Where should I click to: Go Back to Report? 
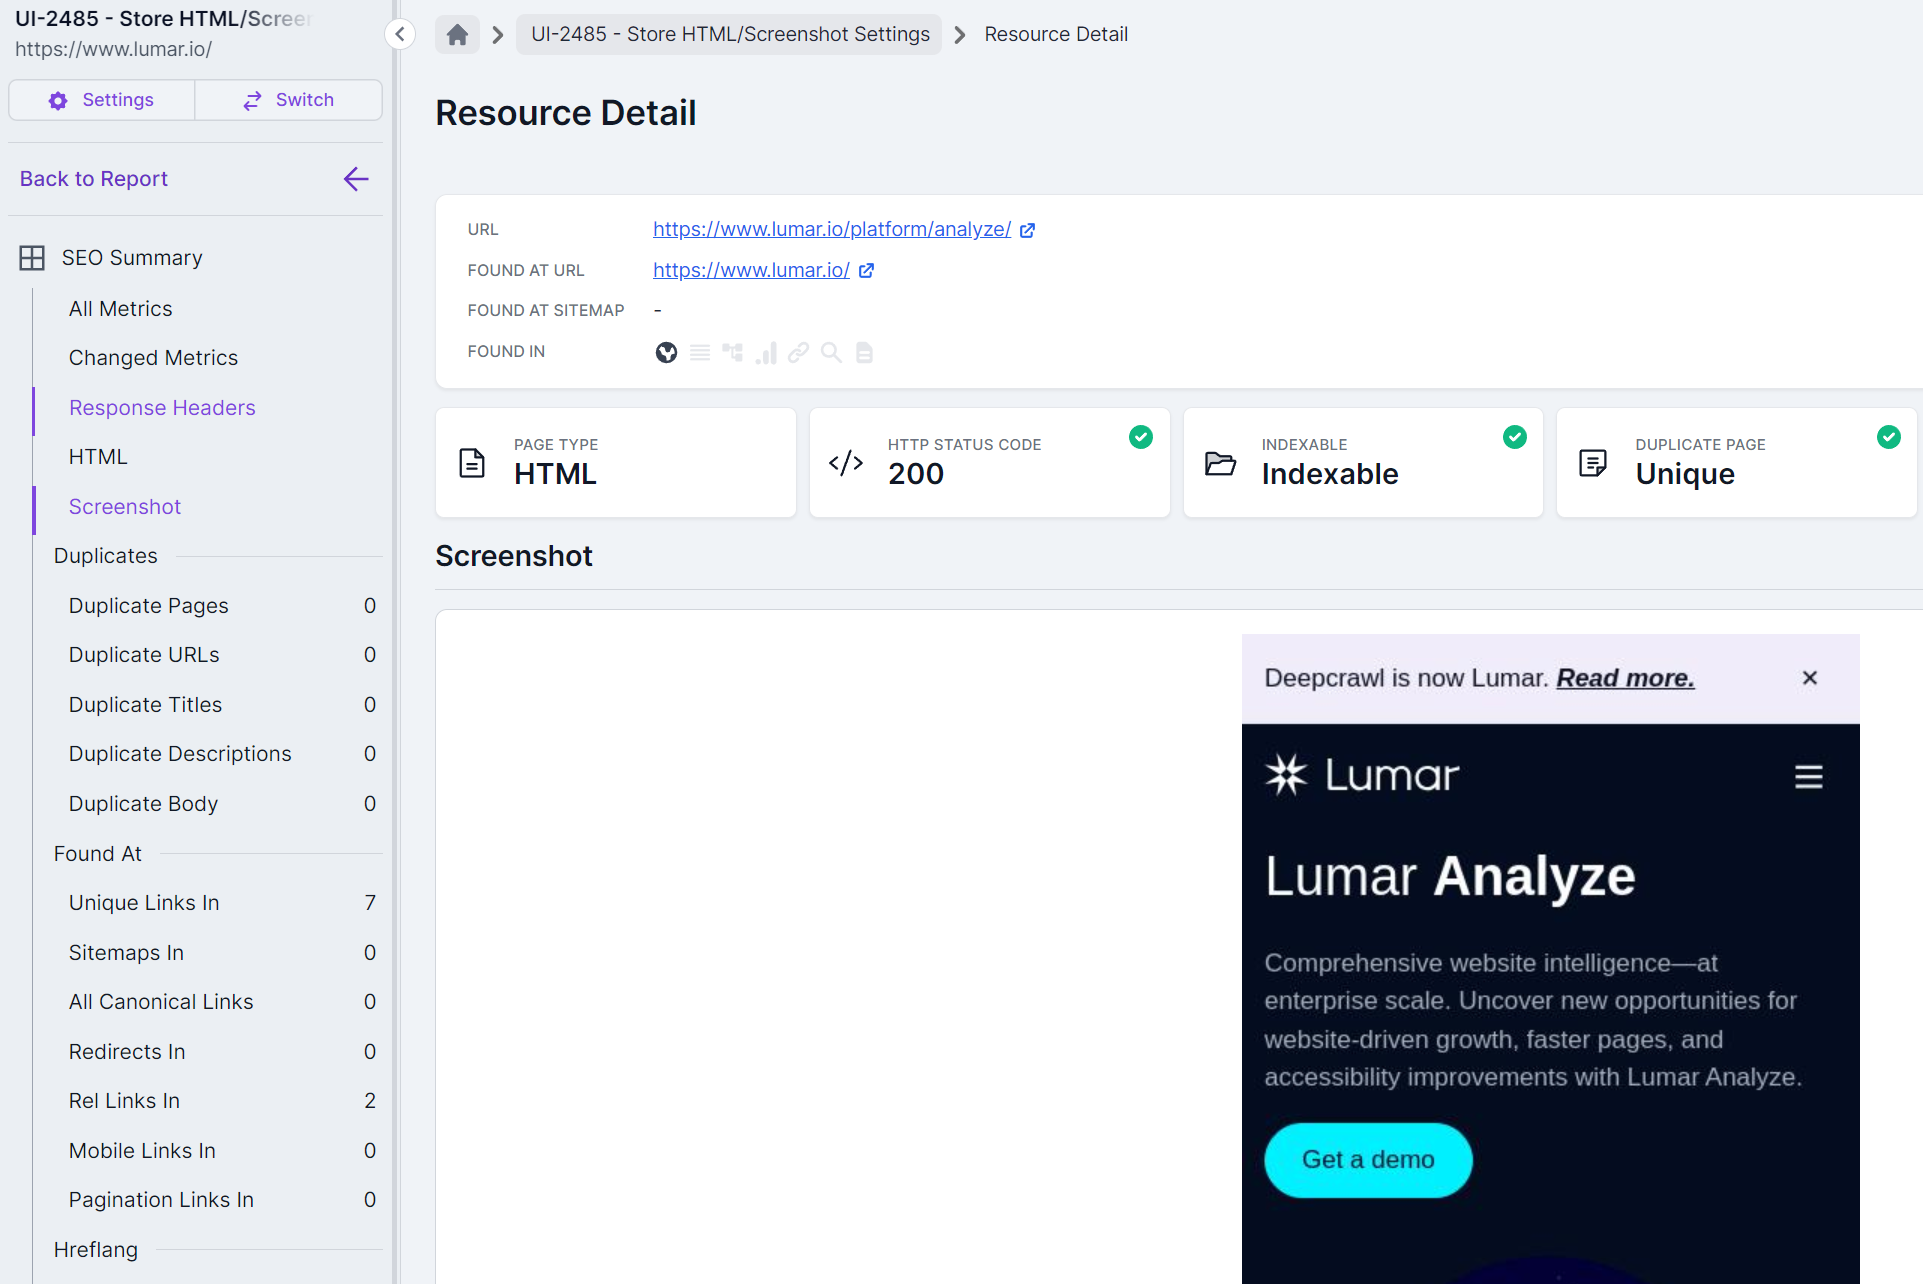coord(94,179)
